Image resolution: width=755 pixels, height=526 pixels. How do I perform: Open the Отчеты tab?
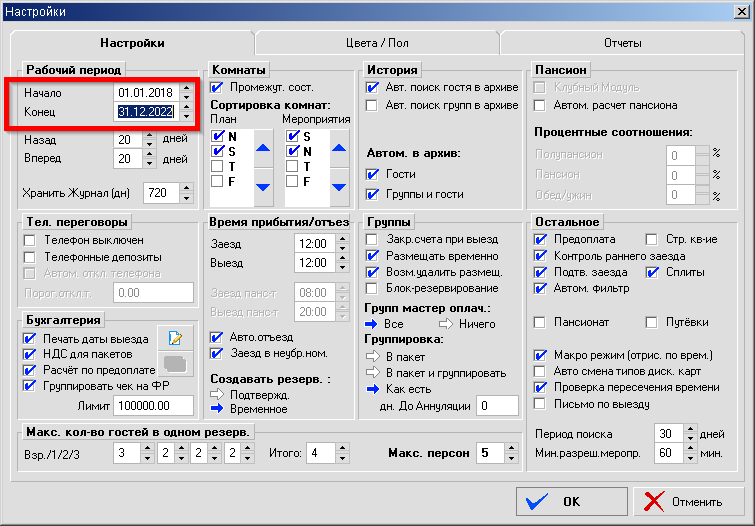(x=622, y=43)
